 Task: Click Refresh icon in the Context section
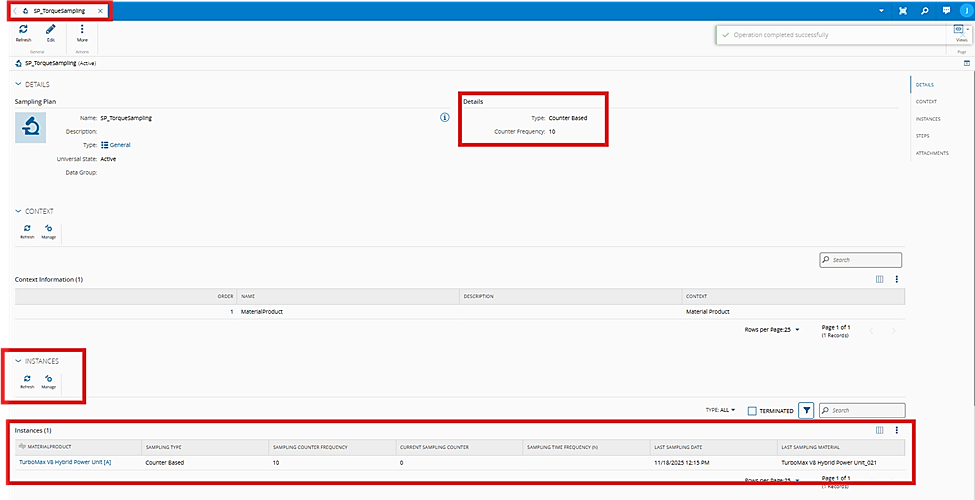click(27, 229)
